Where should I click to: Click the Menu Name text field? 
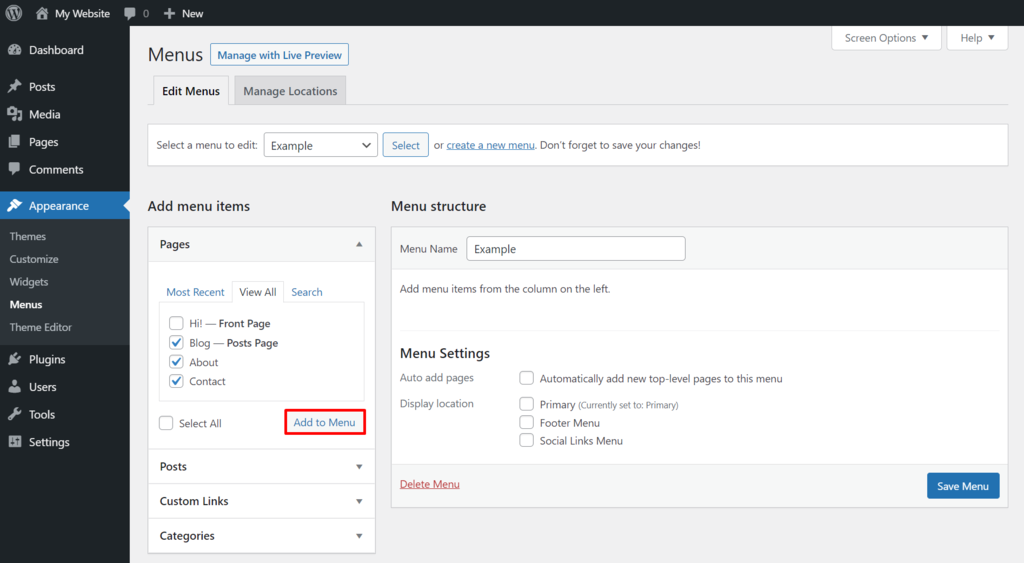(x=575, y=249)
